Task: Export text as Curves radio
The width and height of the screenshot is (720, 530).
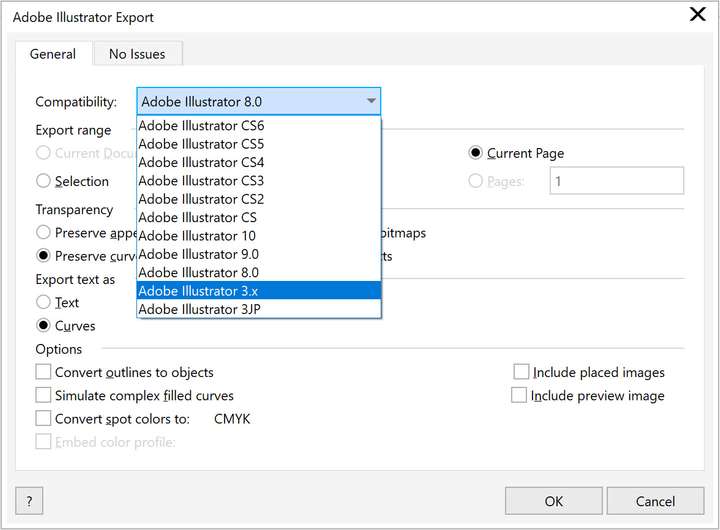Action: [x=43, y=326]
